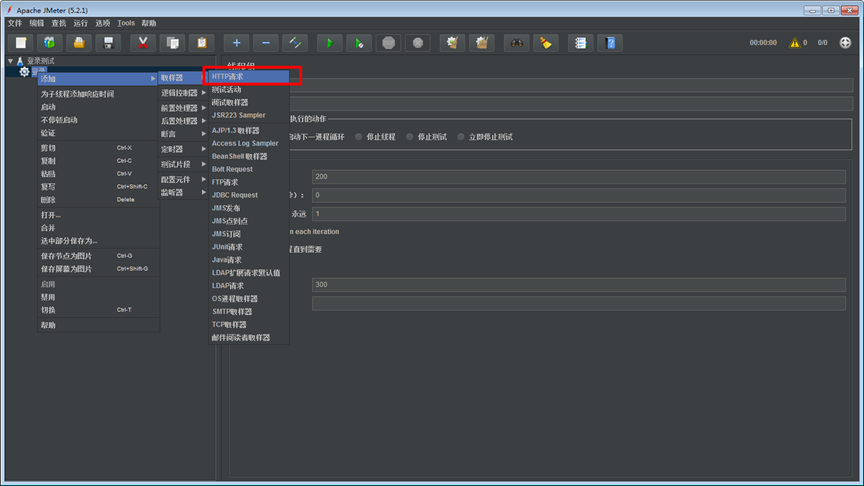Select the thread group gear icon
Screen dimensions: 864x486
[x=24, y=72]
